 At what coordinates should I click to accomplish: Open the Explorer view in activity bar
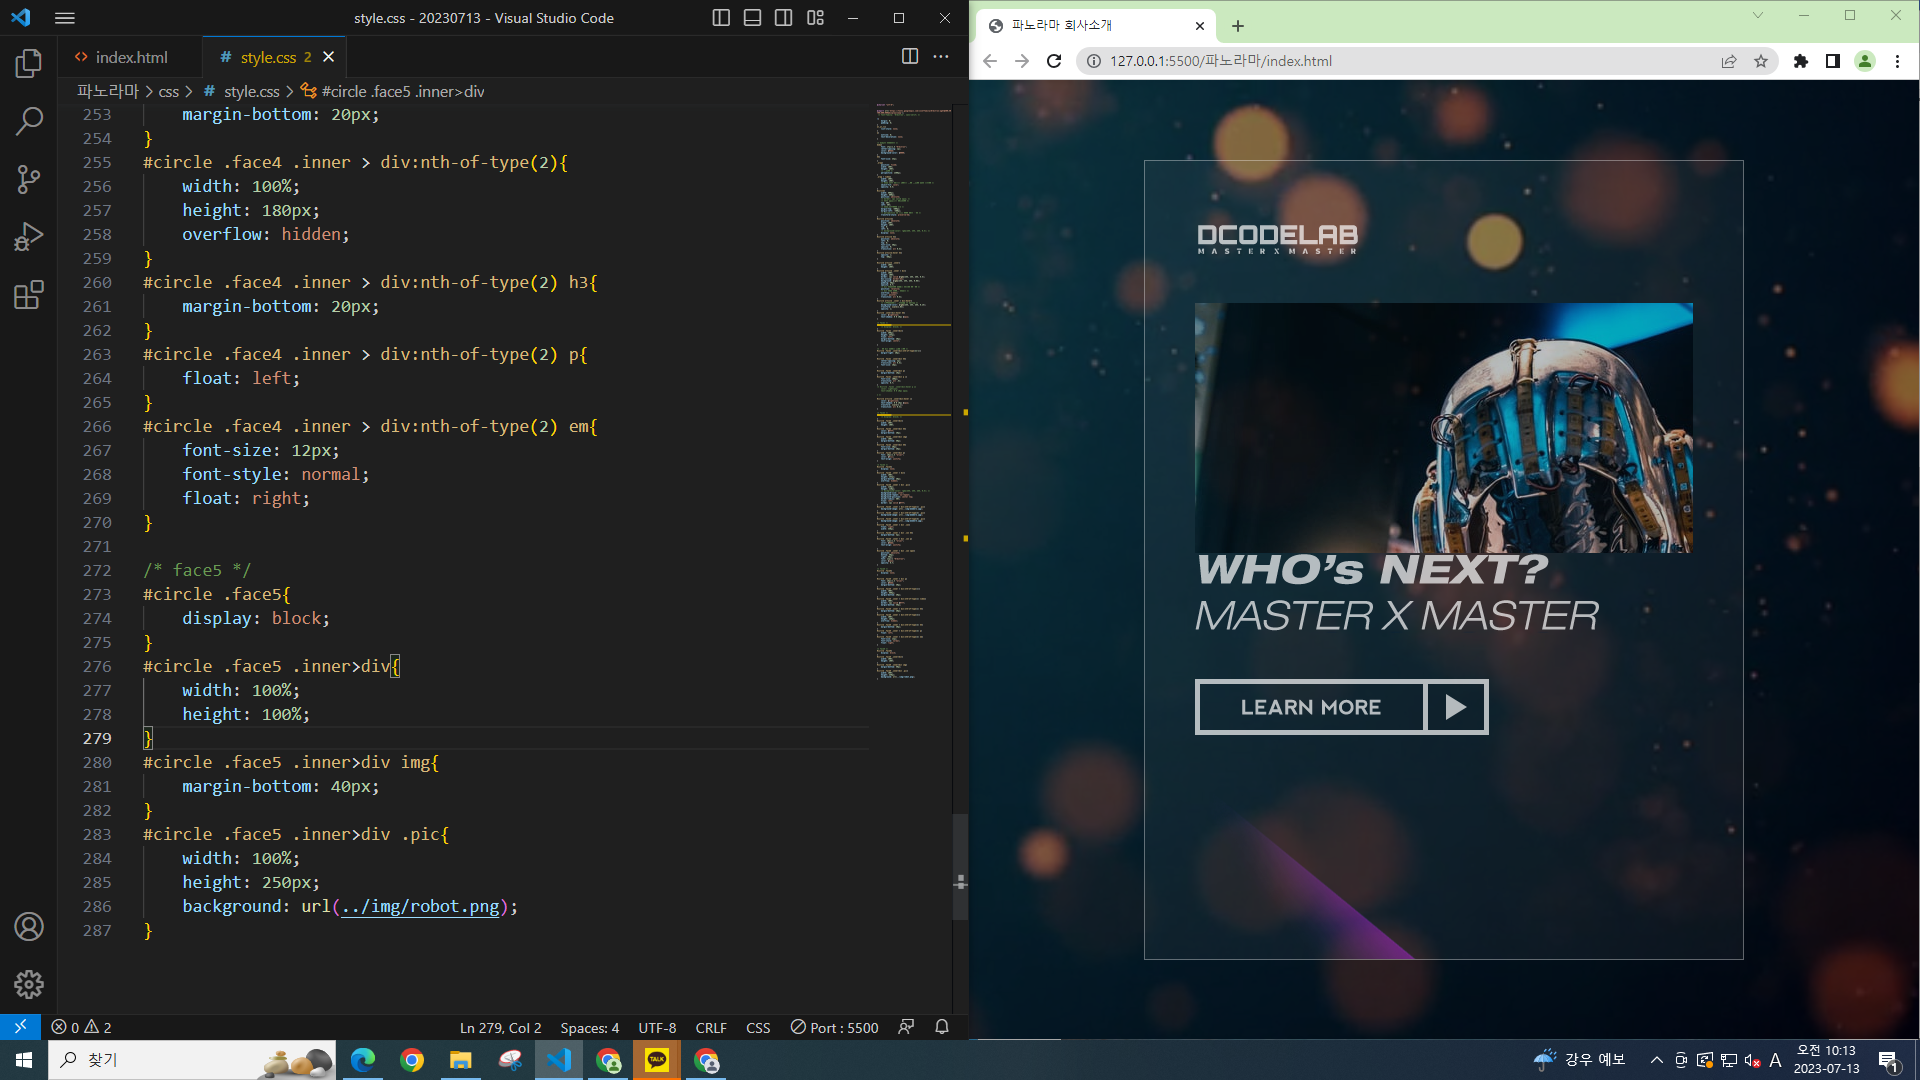(x=29, y=64)
